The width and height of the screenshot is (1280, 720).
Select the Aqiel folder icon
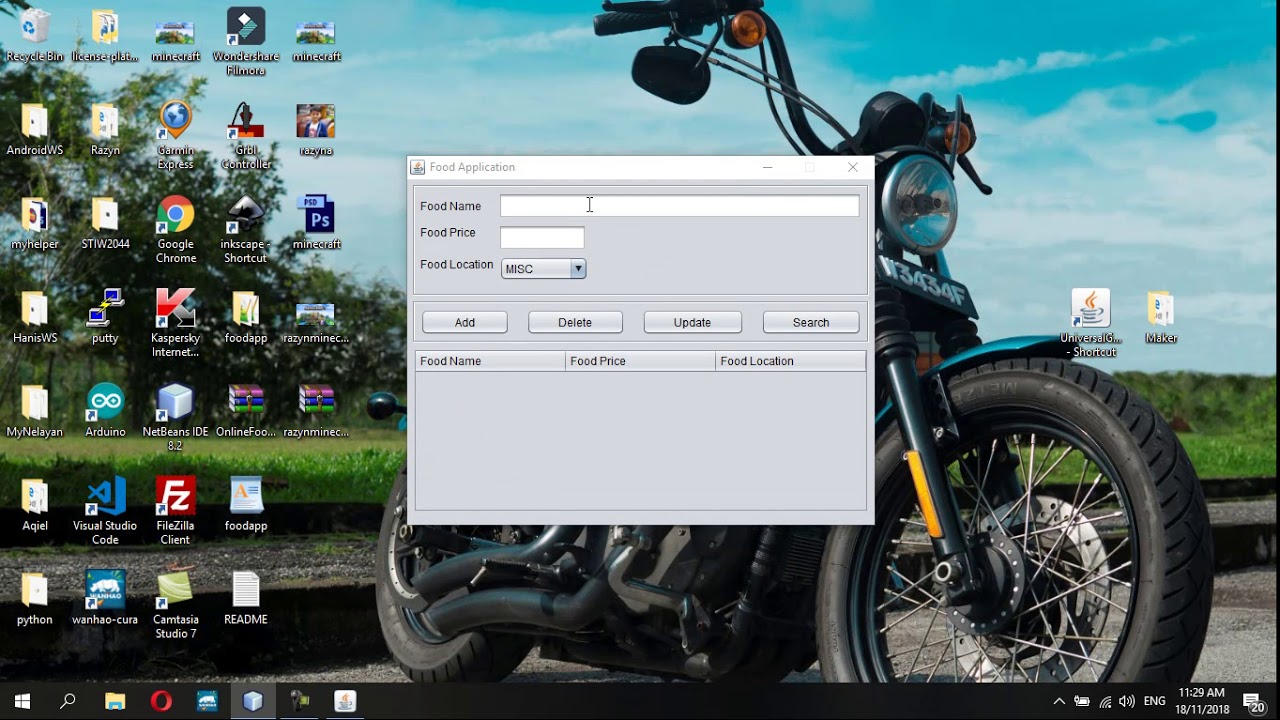pos(35,505)
